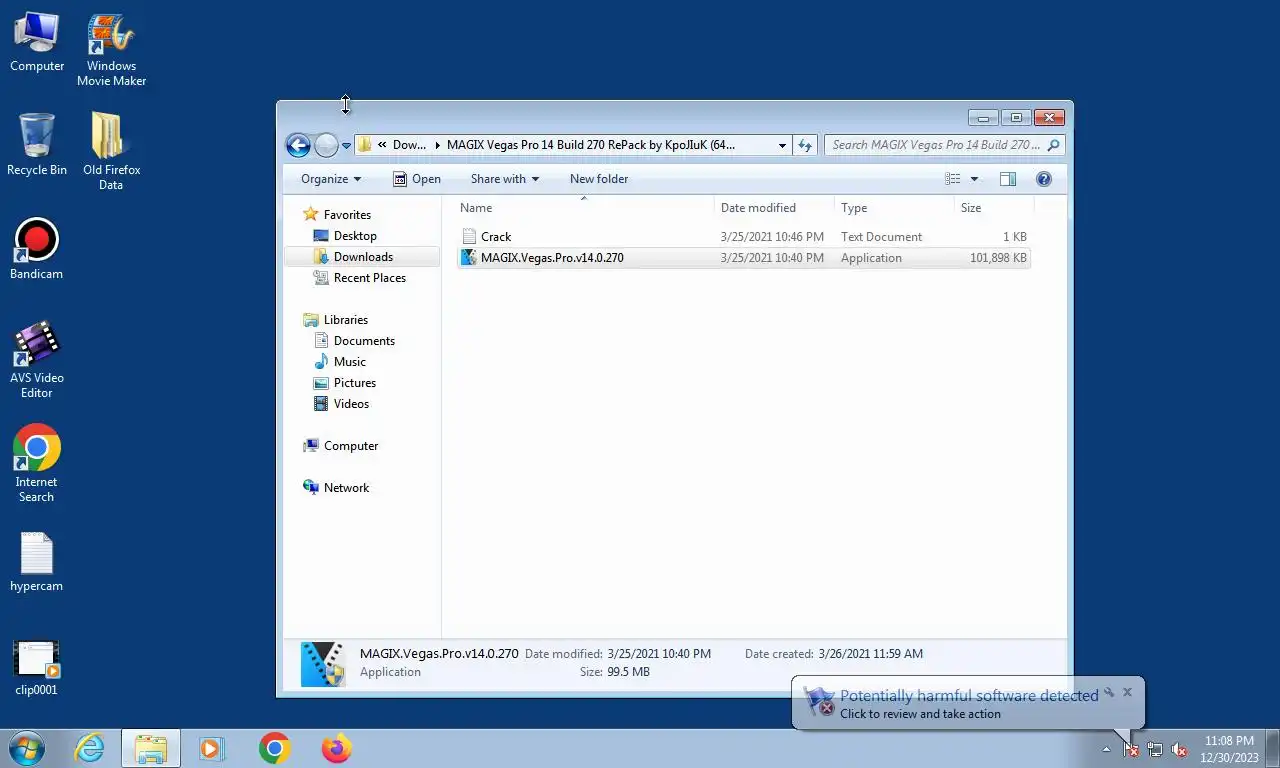Change your view icon button
This screenshot has height=768, width=1280.
[x=953, y=179]
